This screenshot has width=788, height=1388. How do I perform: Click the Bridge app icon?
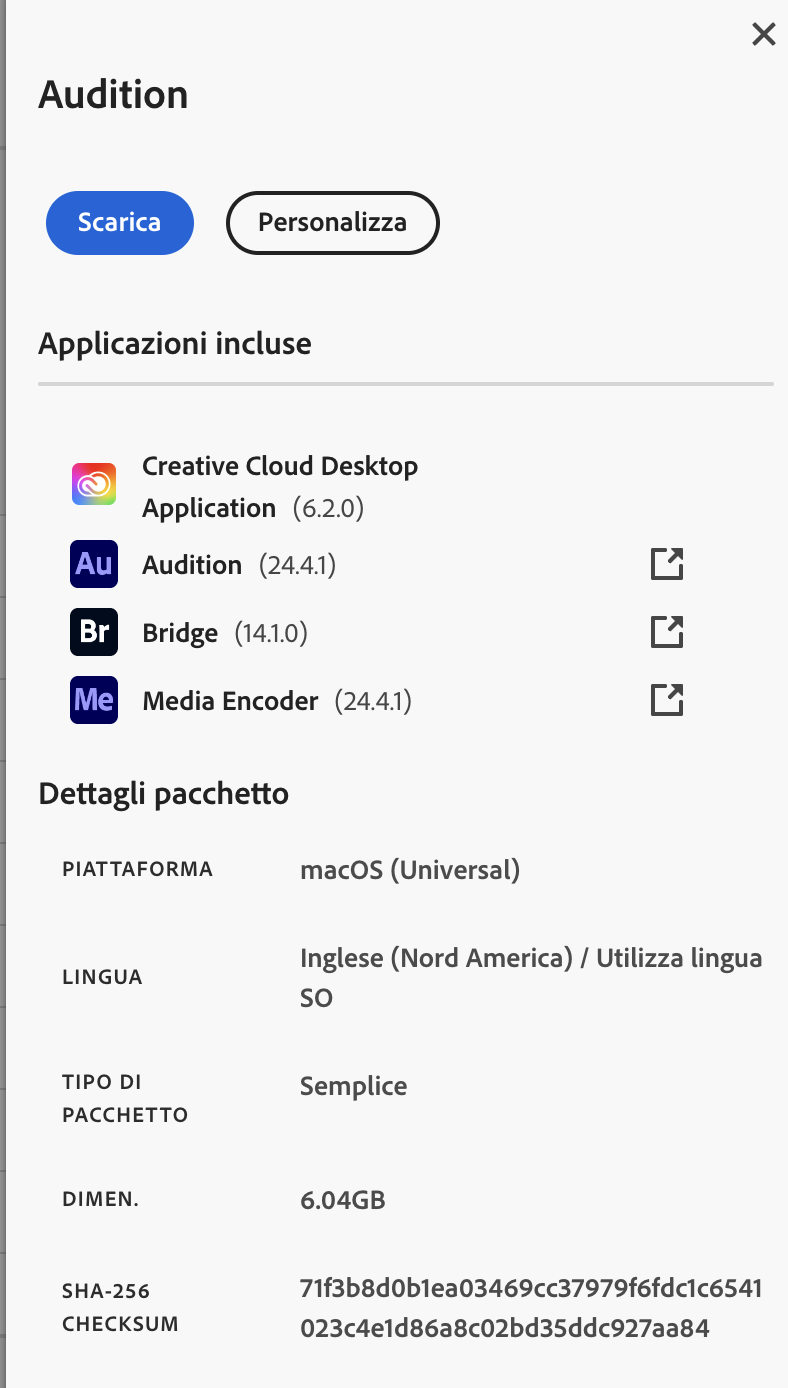[x=94, y=632]
